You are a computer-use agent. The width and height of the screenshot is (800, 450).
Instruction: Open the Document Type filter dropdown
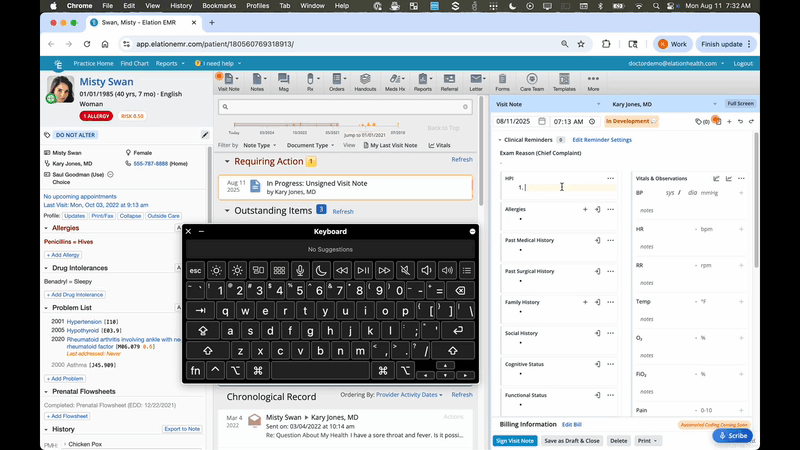[310, 145]
